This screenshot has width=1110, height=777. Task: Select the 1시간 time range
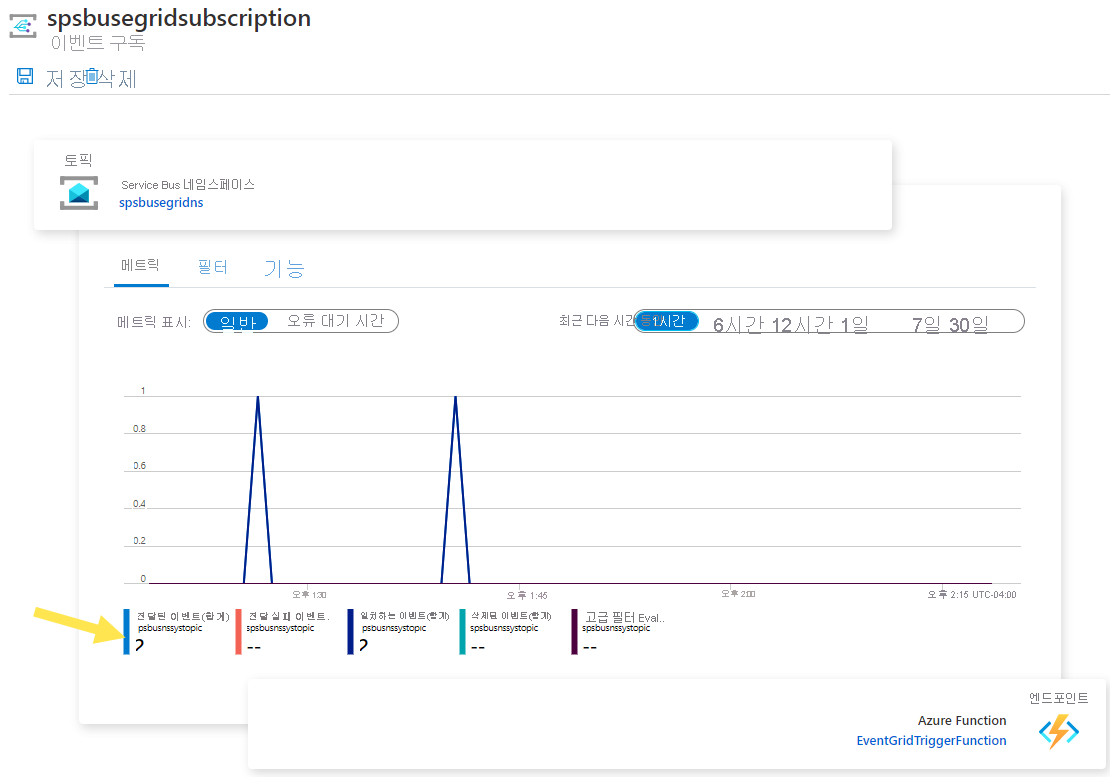(667, 321)
